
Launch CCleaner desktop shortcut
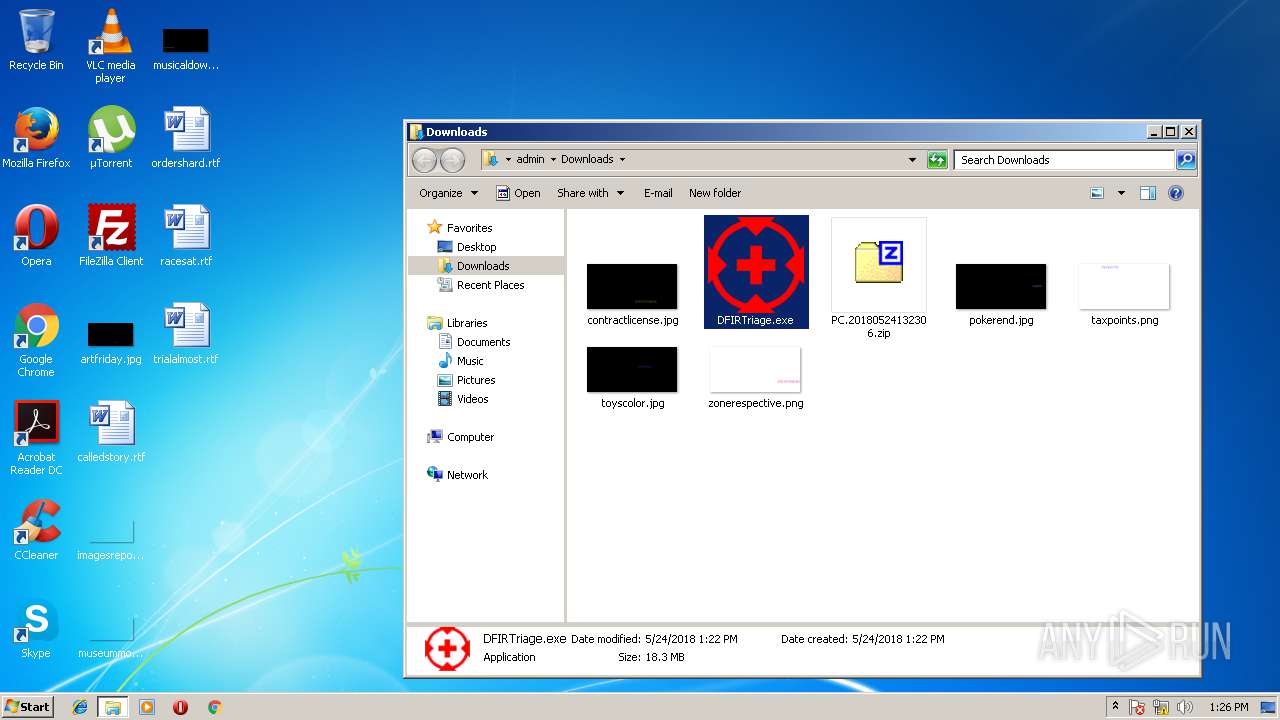[x=36, y=530]
